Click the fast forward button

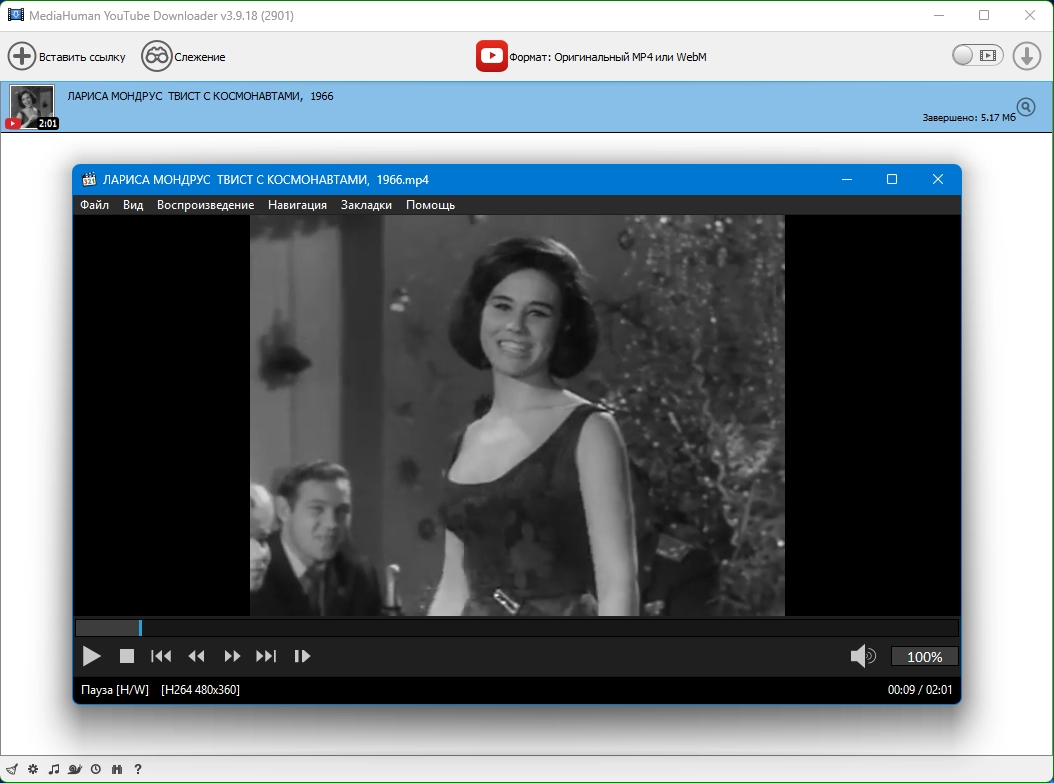[232, 656]
